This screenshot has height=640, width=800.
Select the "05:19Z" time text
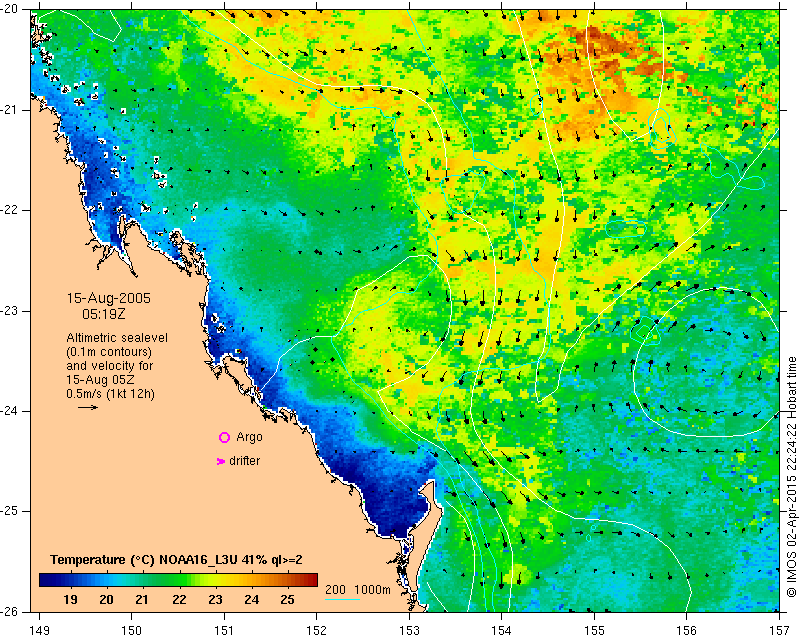[104, 314]
